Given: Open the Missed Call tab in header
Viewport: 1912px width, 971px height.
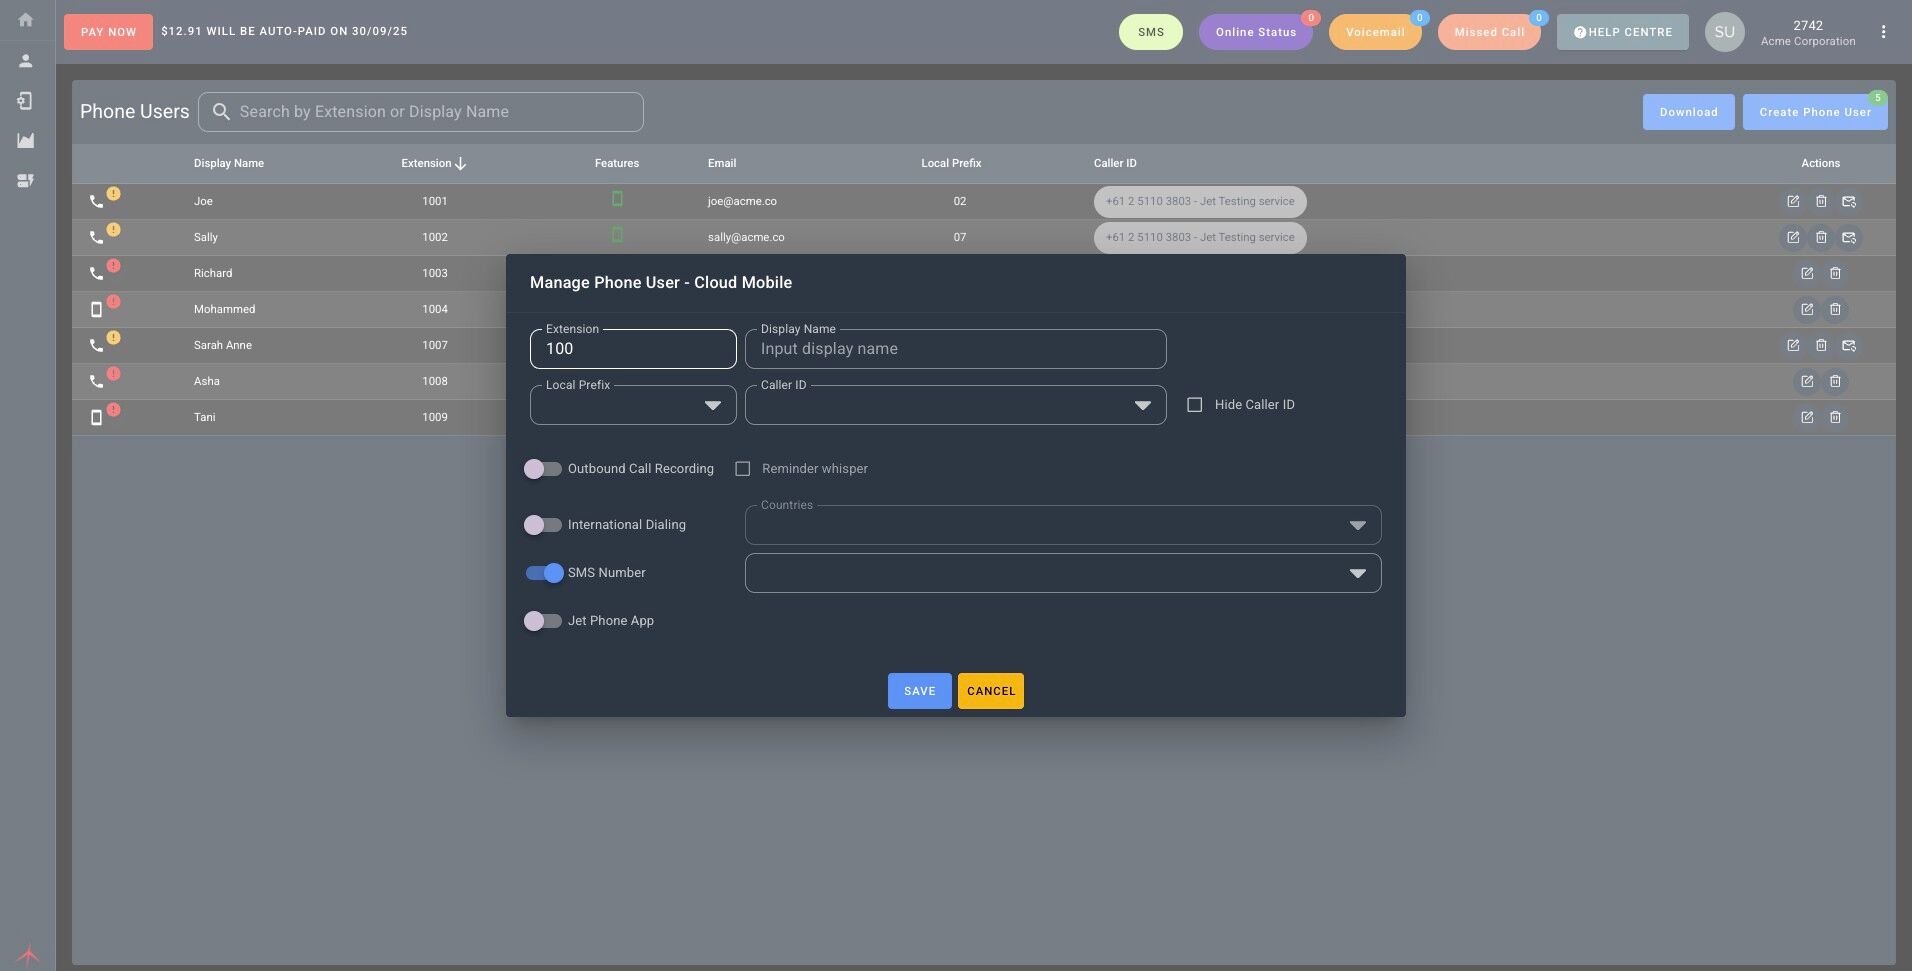Looking at the screenshot, I should [1489, 32].
